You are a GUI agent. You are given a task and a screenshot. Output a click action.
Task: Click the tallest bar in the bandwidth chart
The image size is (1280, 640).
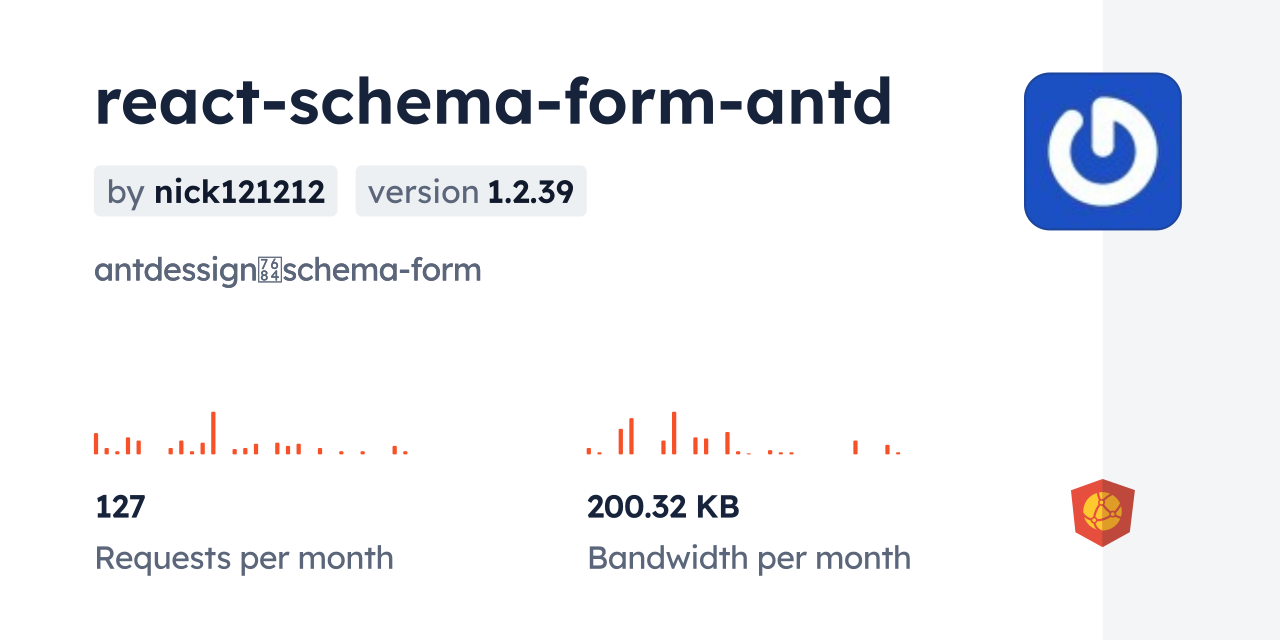pos(674,433)
